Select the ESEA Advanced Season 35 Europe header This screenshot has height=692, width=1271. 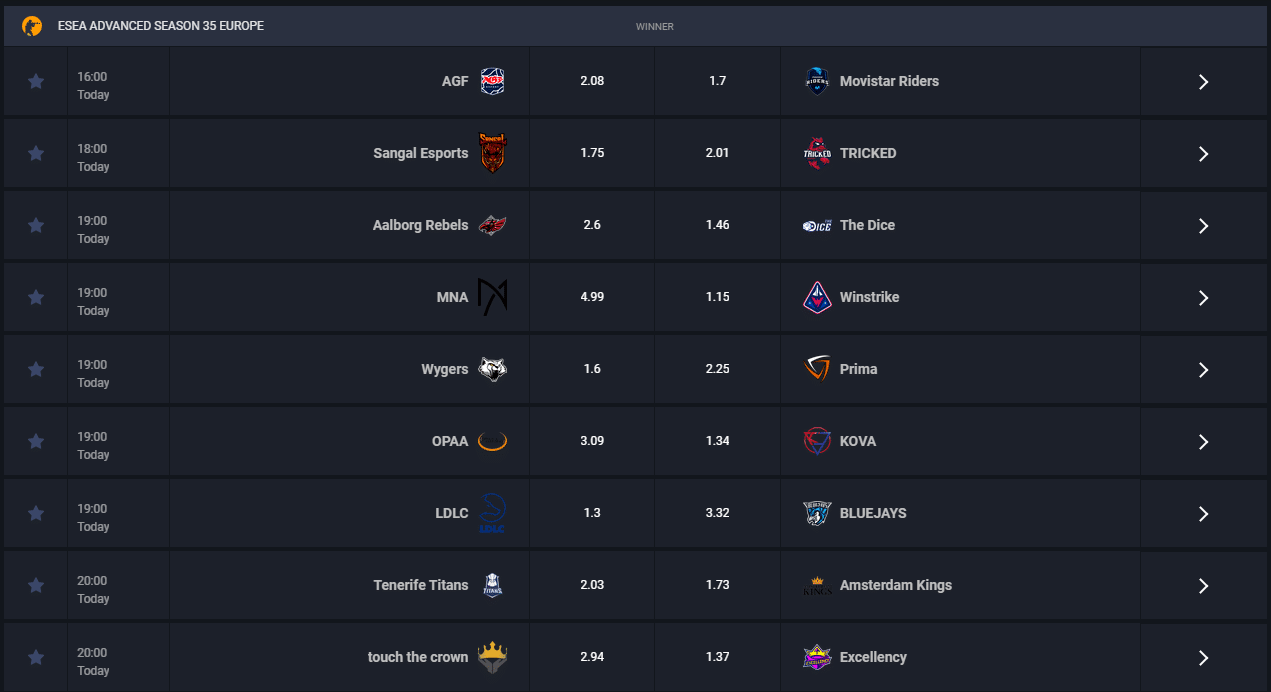pyautogui.click(x=161, y=26)
